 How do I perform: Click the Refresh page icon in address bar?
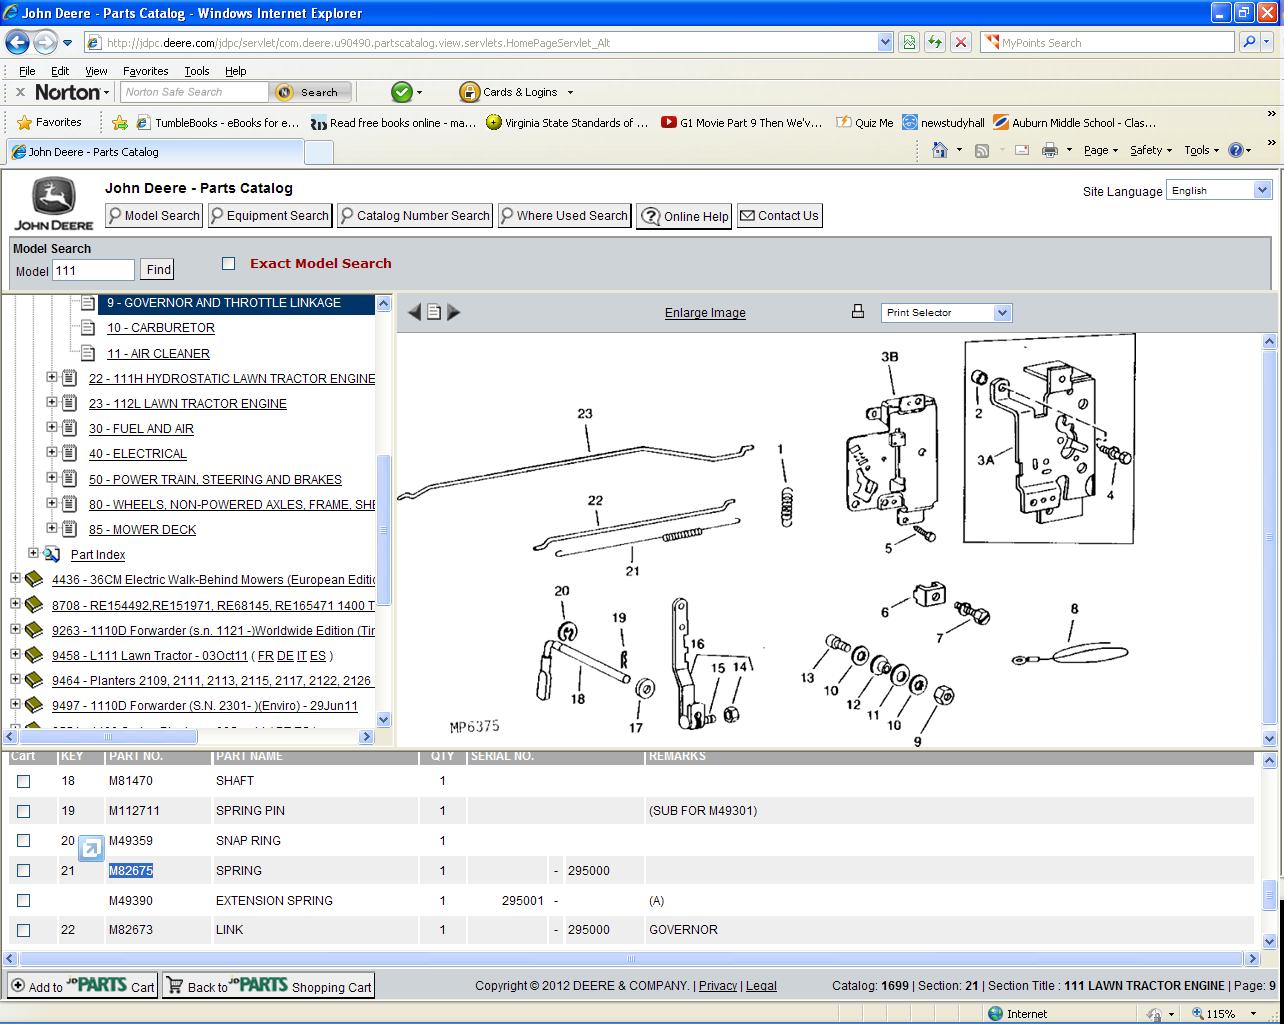tap(934, 42)
